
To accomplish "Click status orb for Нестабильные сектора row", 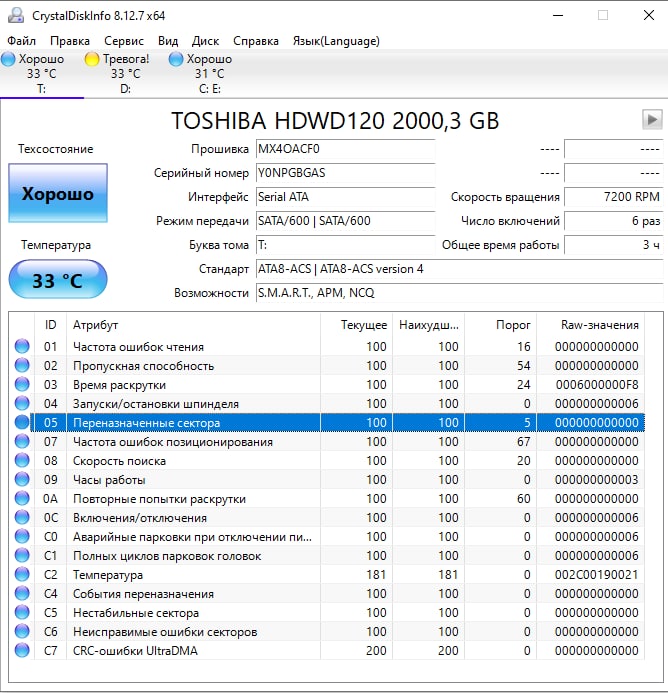I will coord(22,612).
